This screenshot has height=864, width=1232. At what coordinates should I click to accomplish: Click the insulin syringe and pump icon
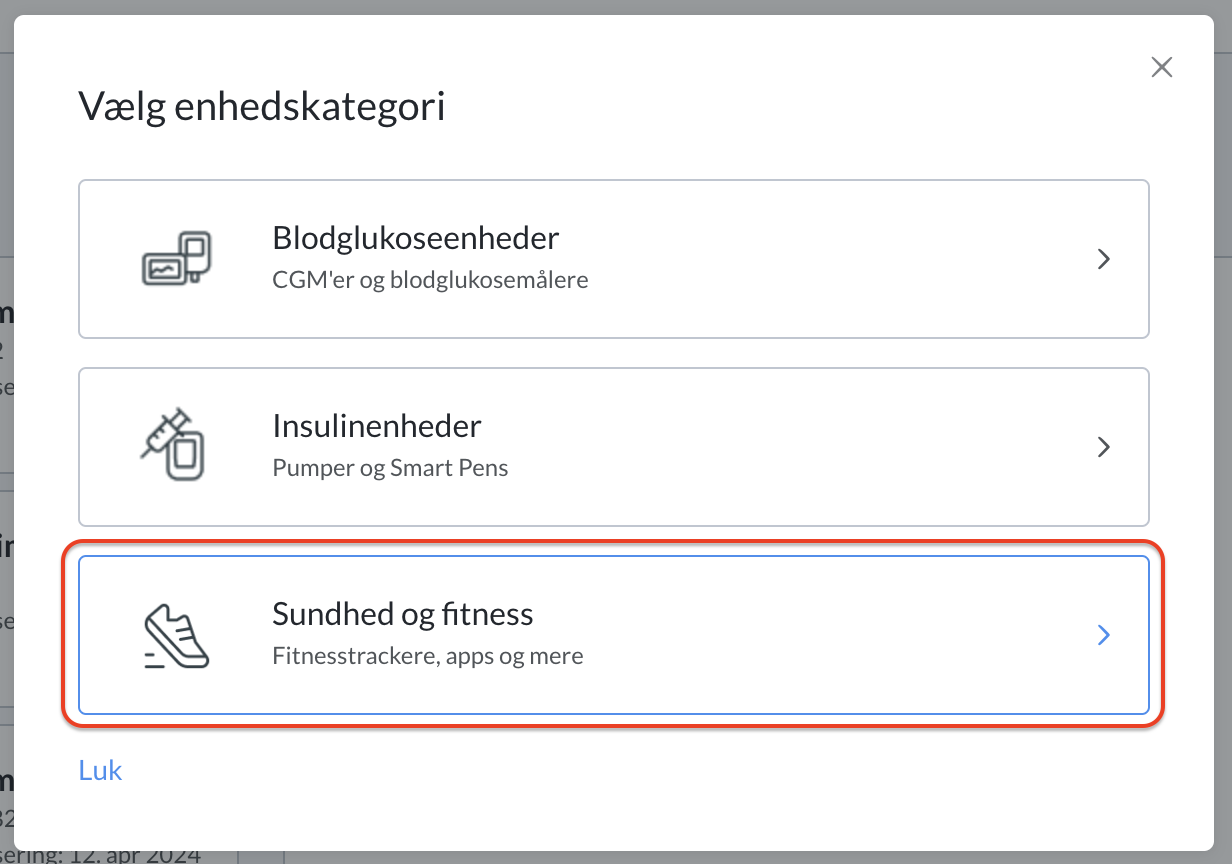coord(172,446)
